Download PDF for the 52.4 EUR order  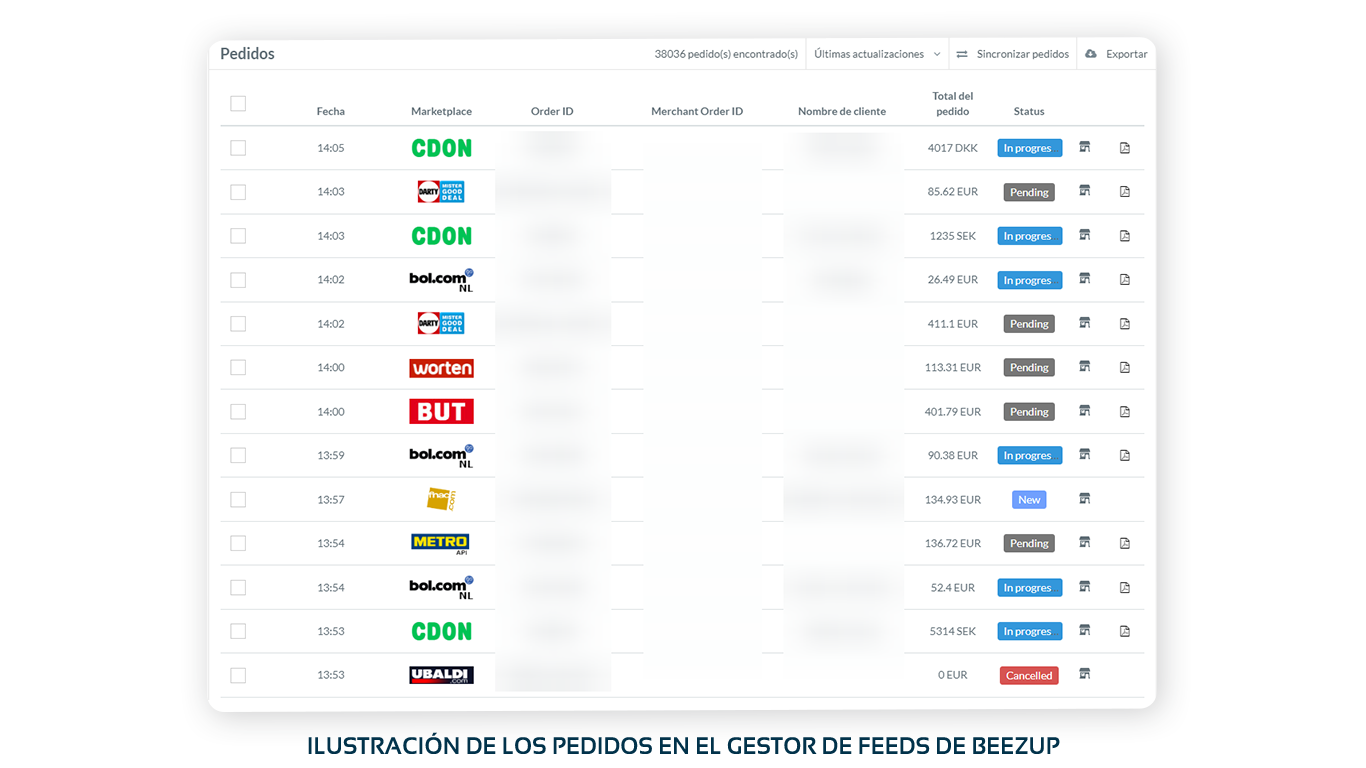(1125, 588)
